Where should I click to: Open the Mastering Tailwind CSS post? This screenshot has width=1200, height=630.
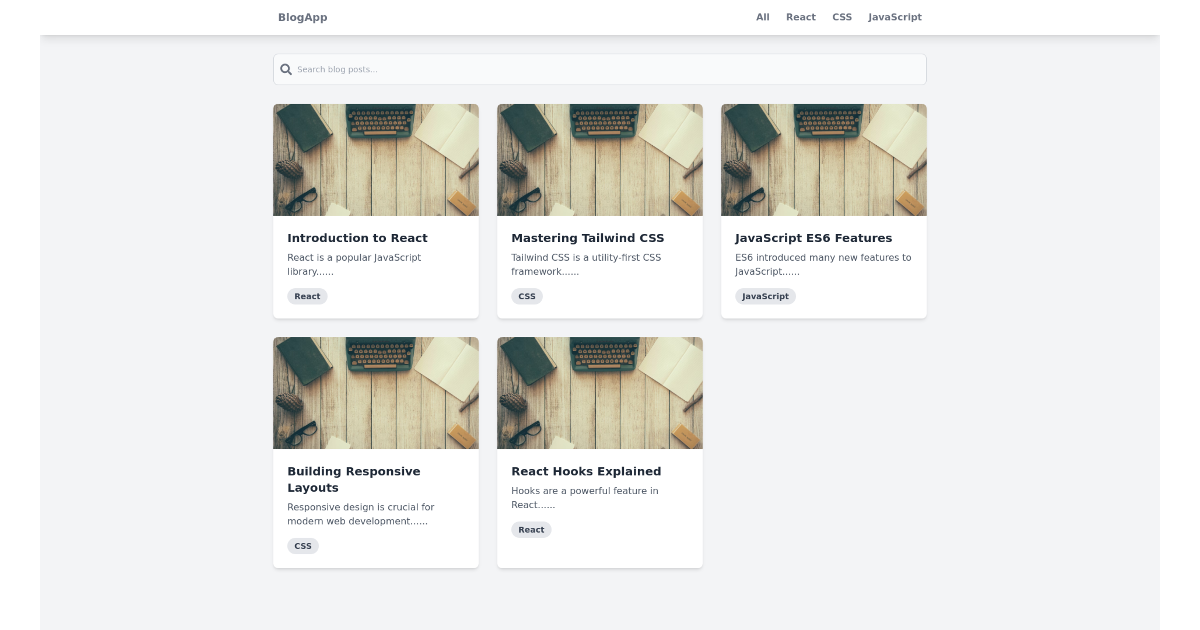pos(588,238)
